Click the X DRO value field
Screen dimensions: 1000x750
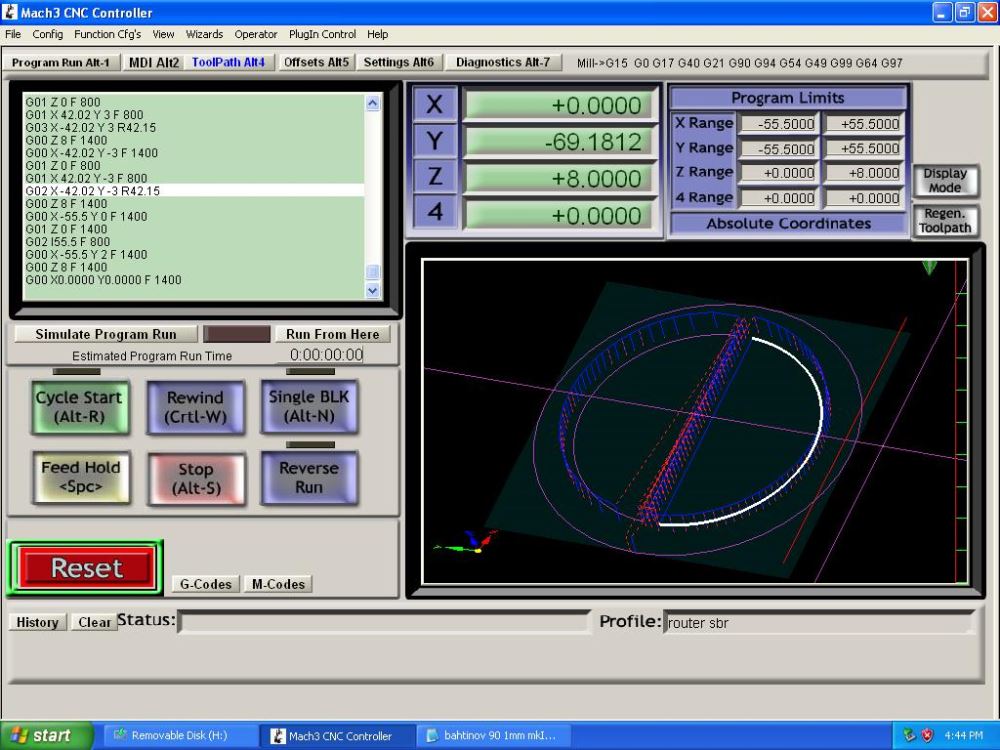tap(559, 105)
